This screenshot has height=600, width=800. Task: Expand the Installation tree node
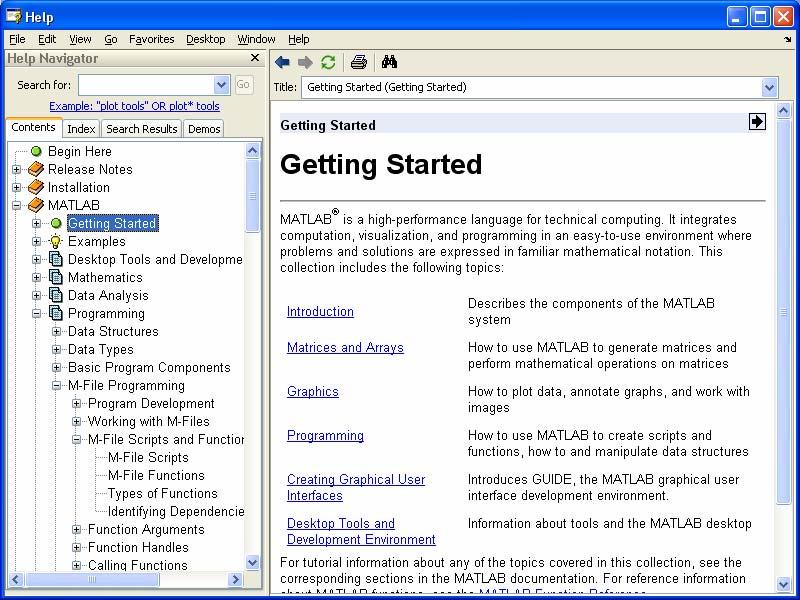(x=16, y=187)
